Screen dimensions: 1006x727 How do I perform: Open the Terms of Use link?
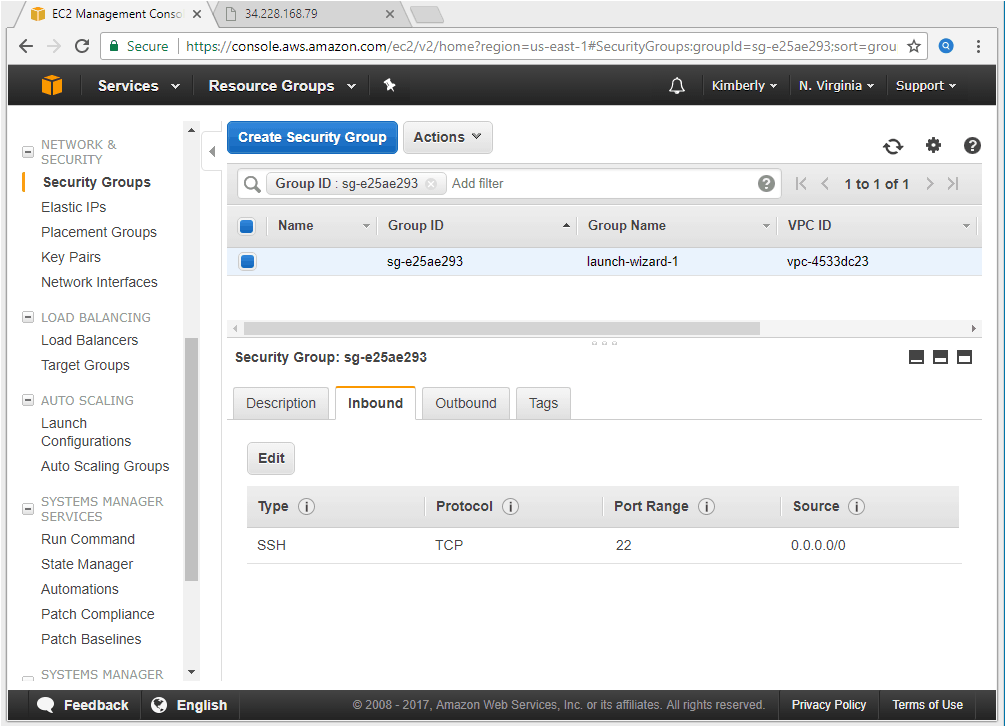[x=928, y=705]
